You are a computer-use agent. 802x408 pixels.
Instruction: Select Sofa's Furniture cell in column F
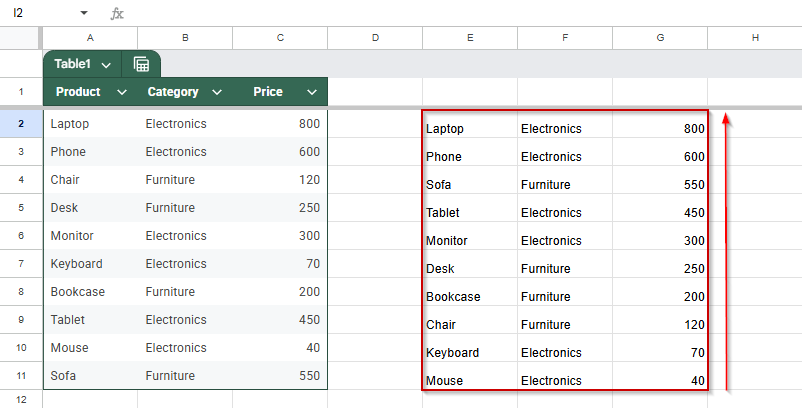point(565,180)
